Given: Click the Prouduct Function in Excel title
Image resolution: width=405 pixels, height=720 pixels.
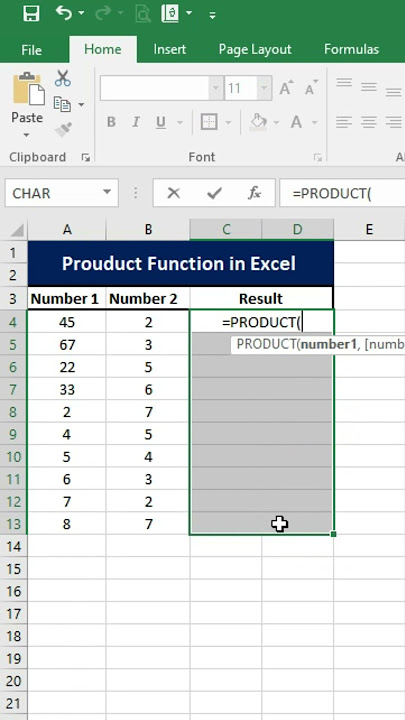Looking at the screenshot, I should 179,264.
